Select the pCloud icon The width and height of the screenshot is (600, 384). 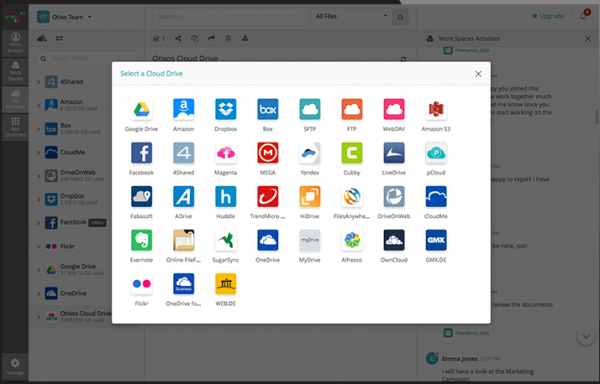436,153
